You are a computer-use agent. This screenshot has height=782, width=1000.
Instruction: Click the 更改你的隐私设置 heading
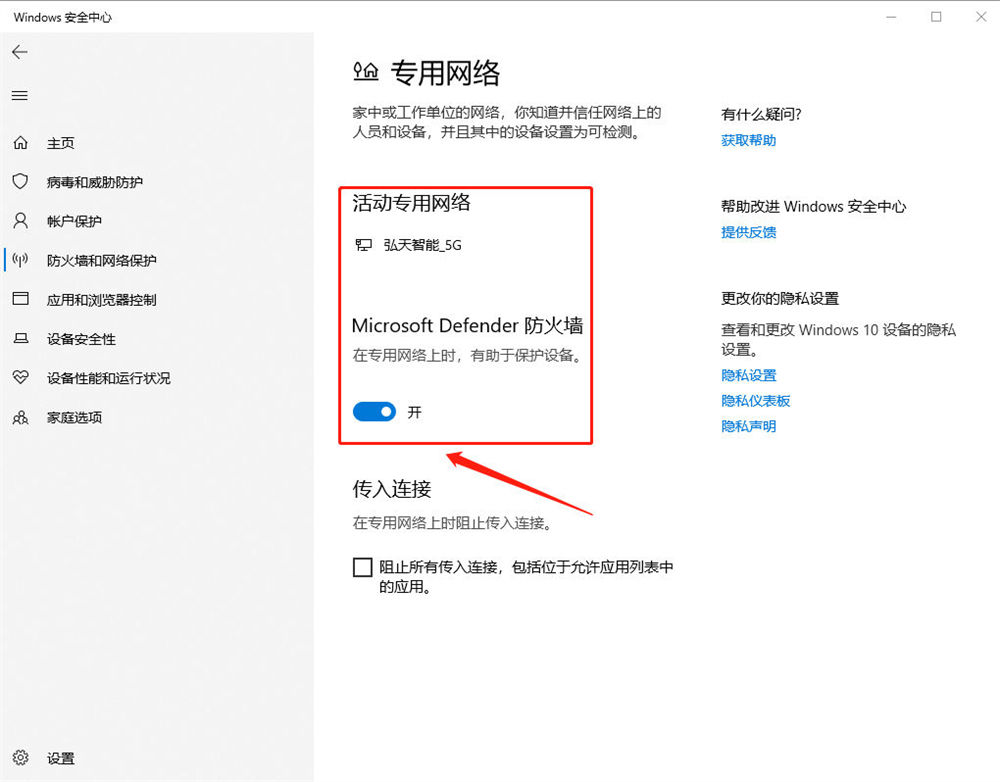pyautogui.click(x=780, y=299)
